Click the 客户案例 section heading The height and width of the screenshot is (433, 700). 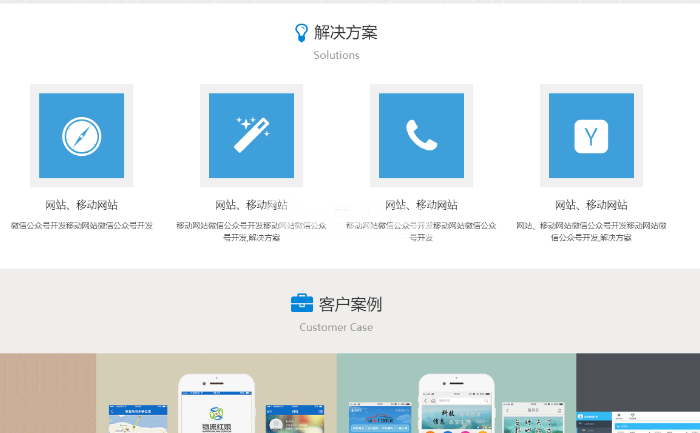[x=350, y=304]
